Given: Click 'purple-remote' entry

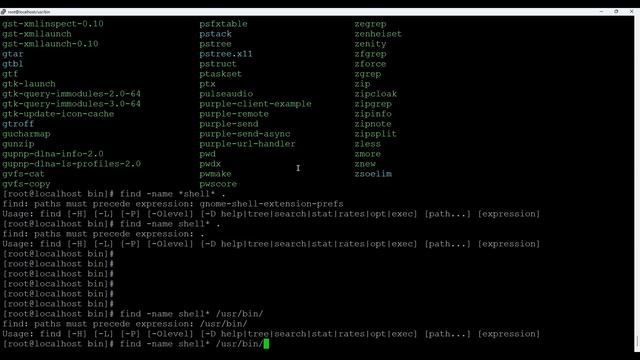Looking at the screenshot, I should pos(234,114).
